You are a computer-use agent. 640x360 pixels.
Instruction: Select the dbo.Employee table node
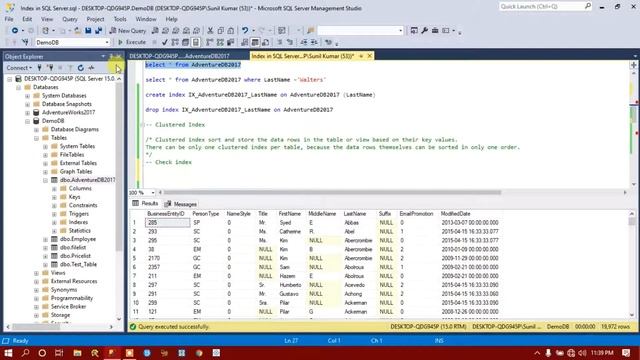[78, 239]
